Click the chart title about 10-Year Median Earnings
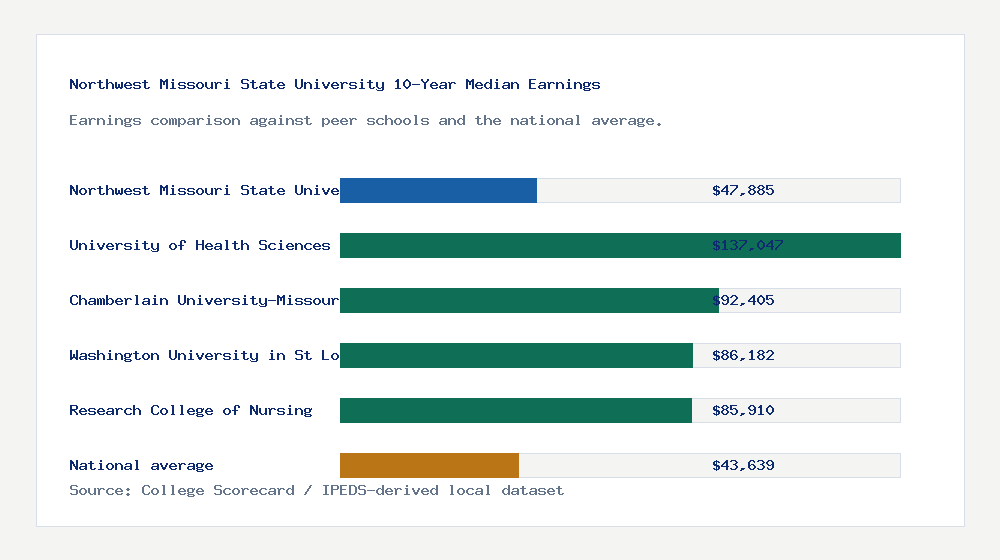1000x560 pixels. [x=335, y=84]
